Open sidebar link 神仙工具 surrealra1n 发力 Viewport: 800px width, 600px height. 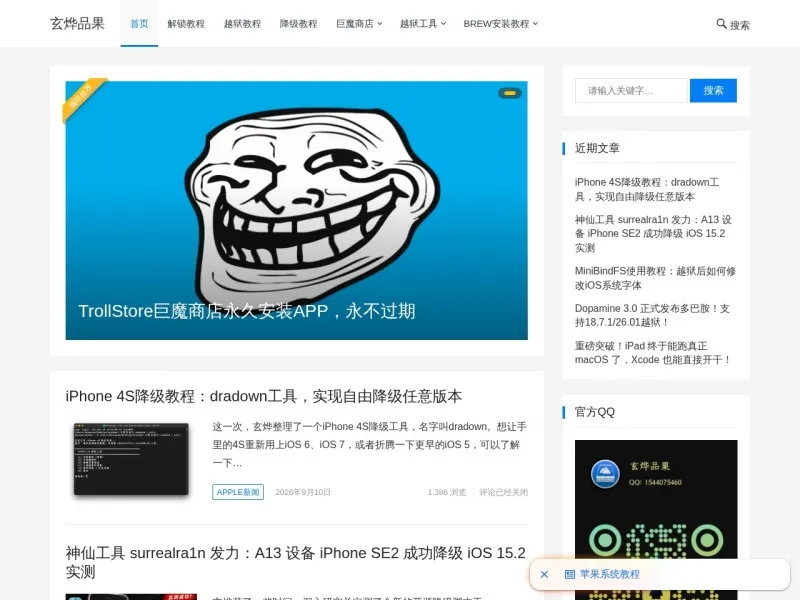(x=653, y=233)
